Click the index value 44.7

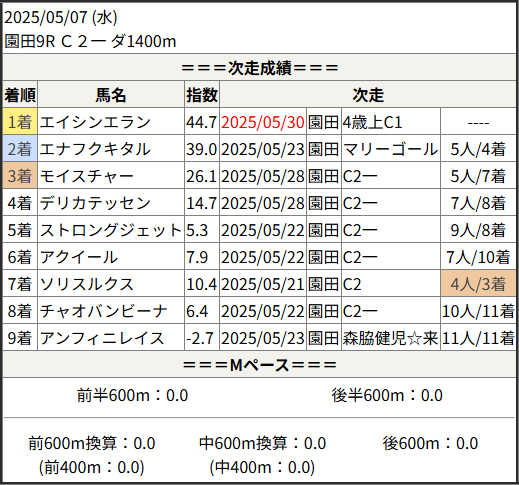point(202,122)
